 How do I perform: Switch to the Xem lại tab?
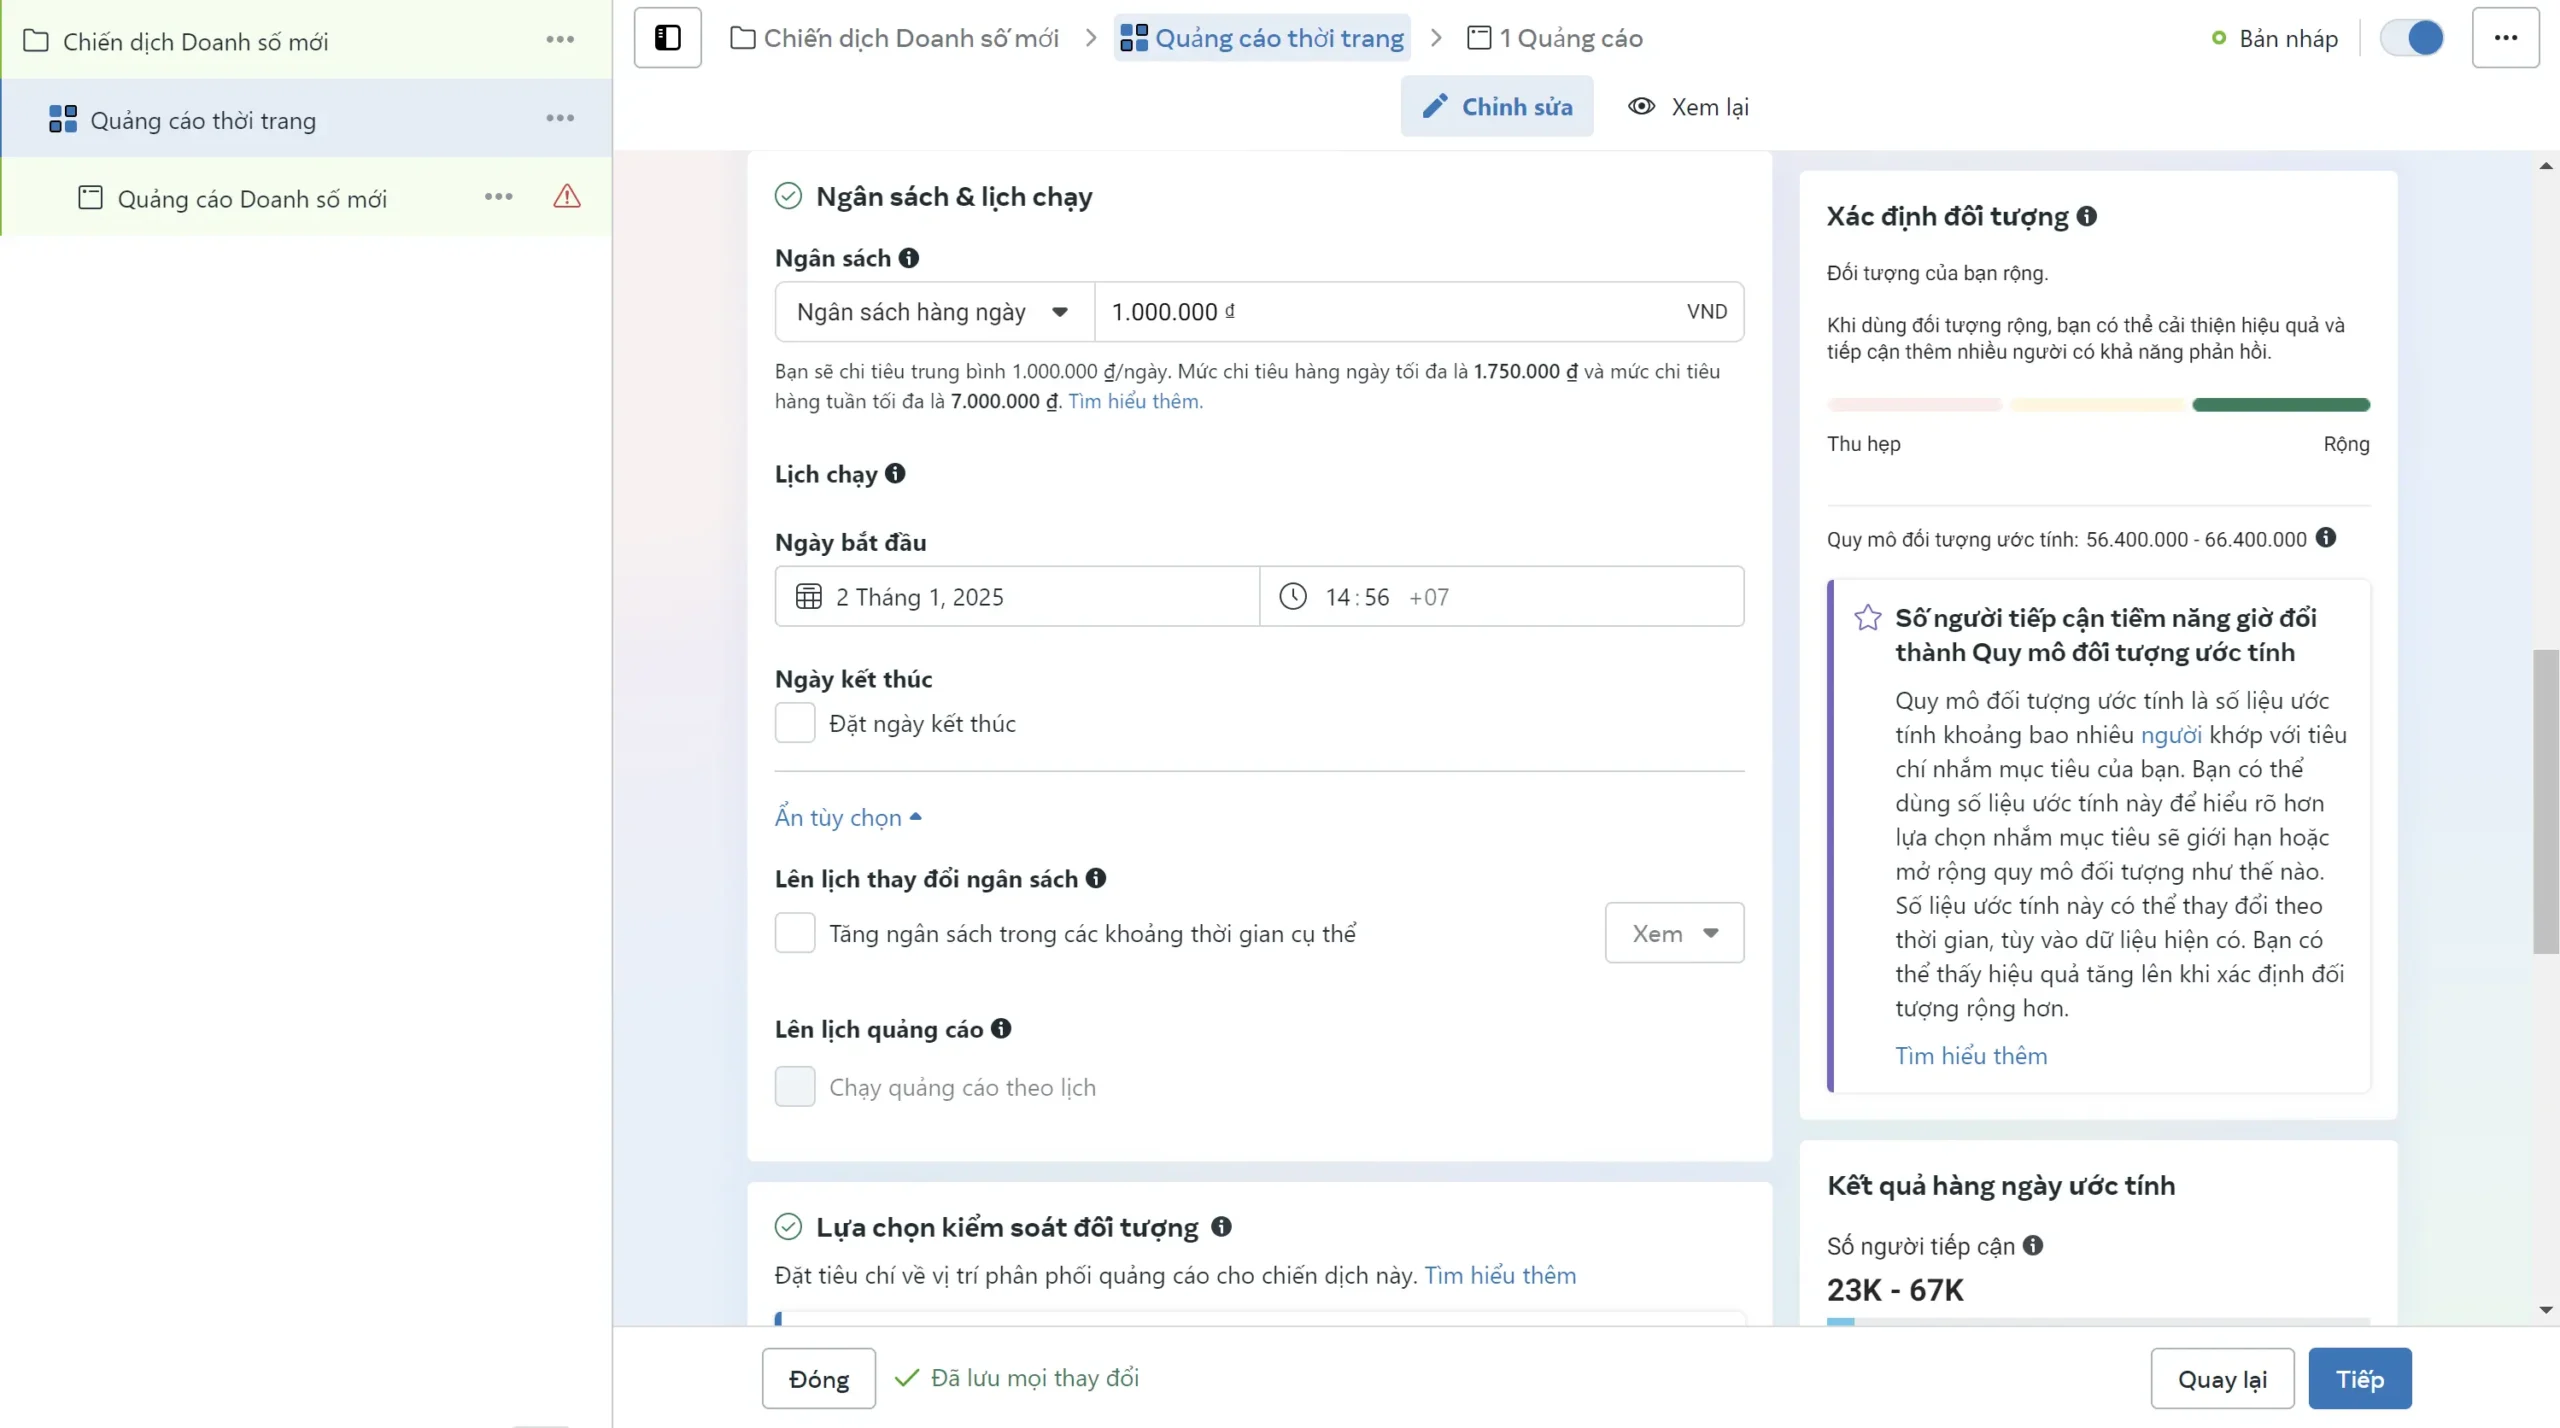tap(1688, 106)
